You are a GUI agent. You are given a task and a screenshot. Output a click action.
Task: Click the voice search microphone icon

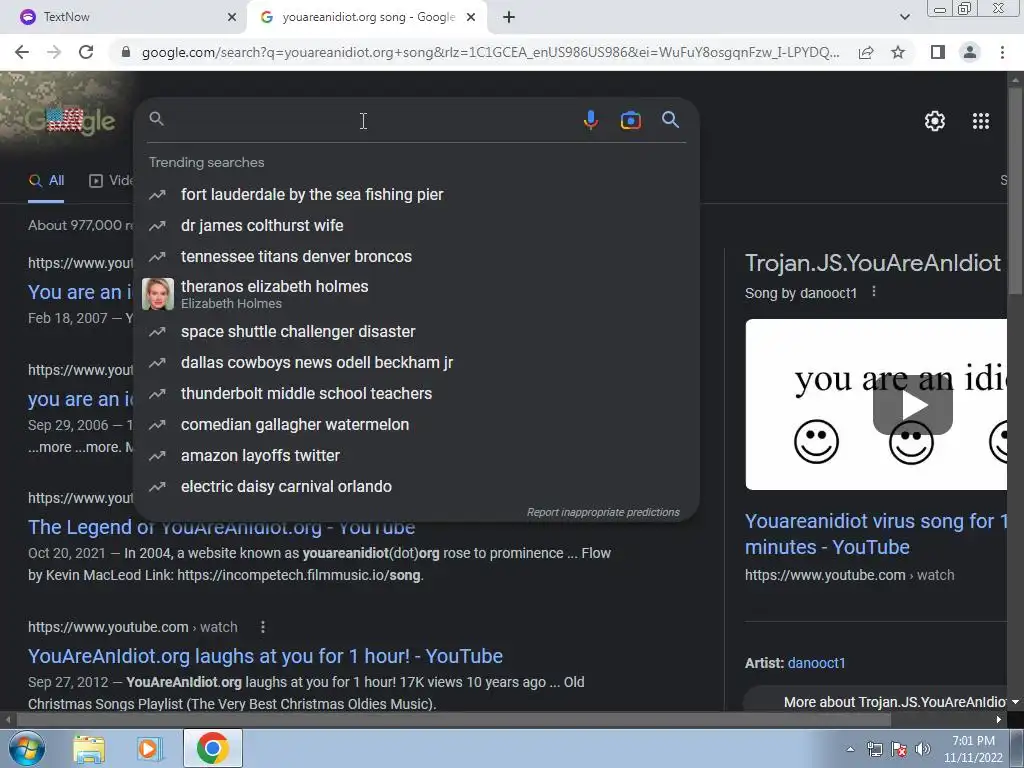click(x=590, y=120)
